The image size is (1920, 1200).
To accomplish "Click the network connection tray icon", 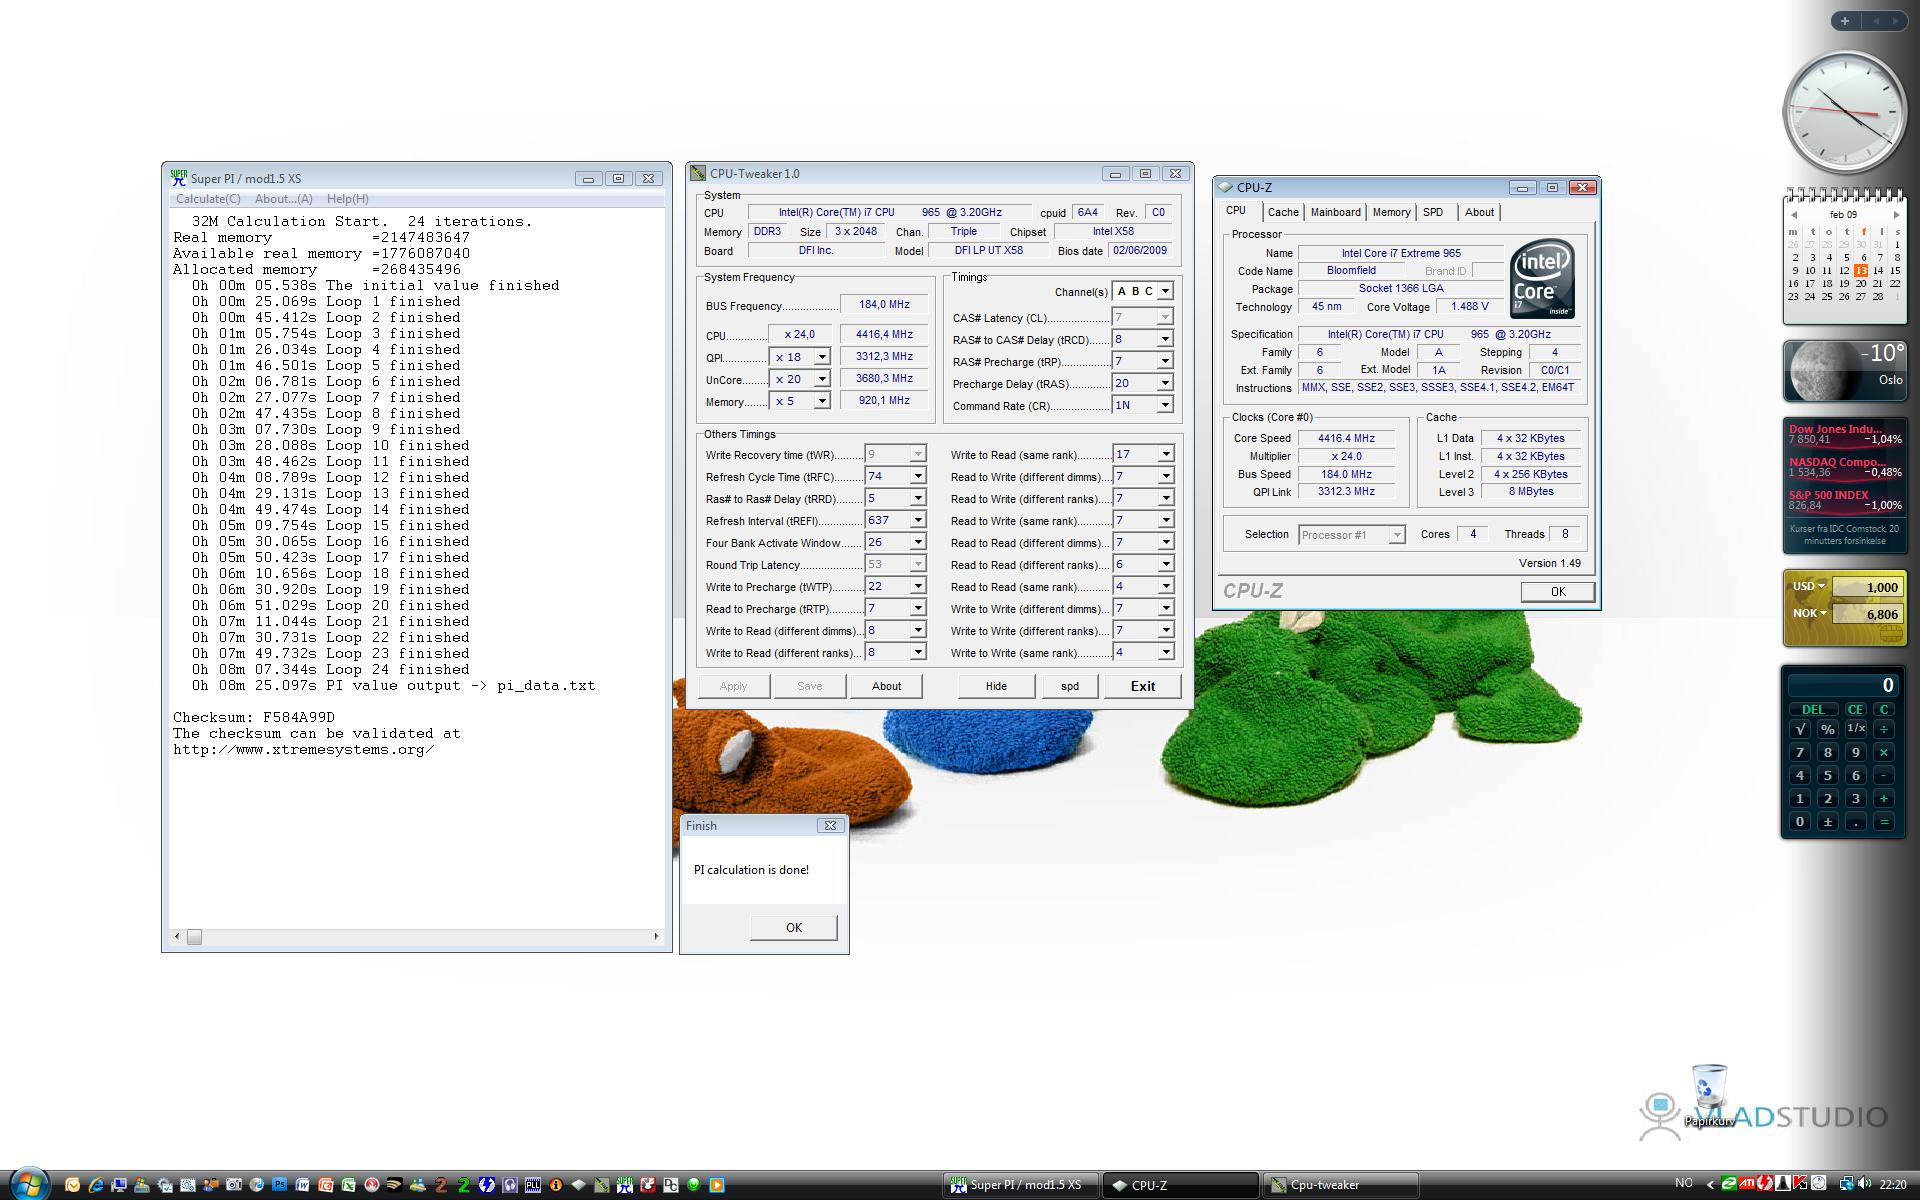I will click(x=1847, y=1184).
